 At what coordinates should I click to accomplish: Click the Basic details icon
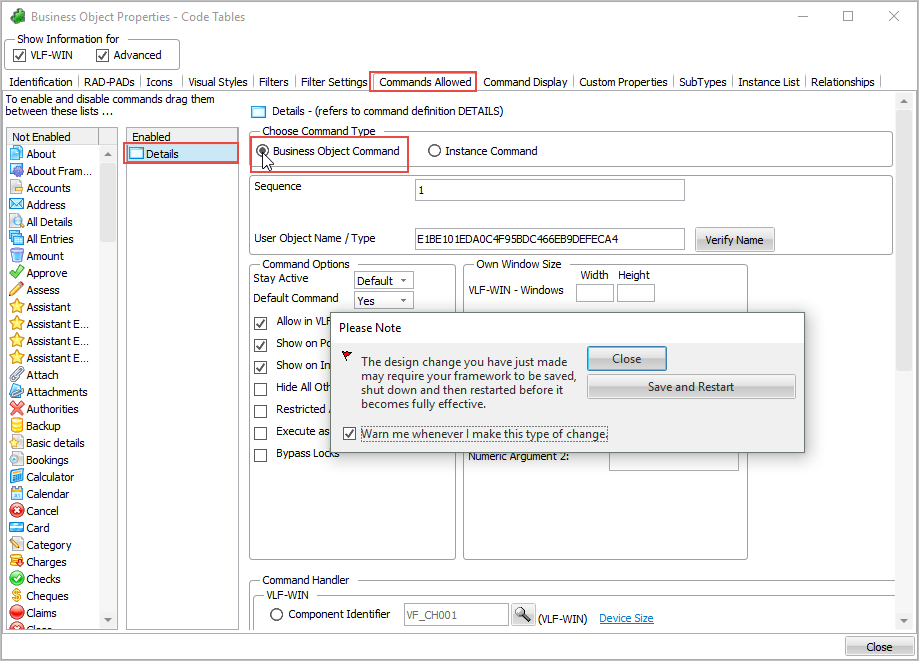pos(16,442)
